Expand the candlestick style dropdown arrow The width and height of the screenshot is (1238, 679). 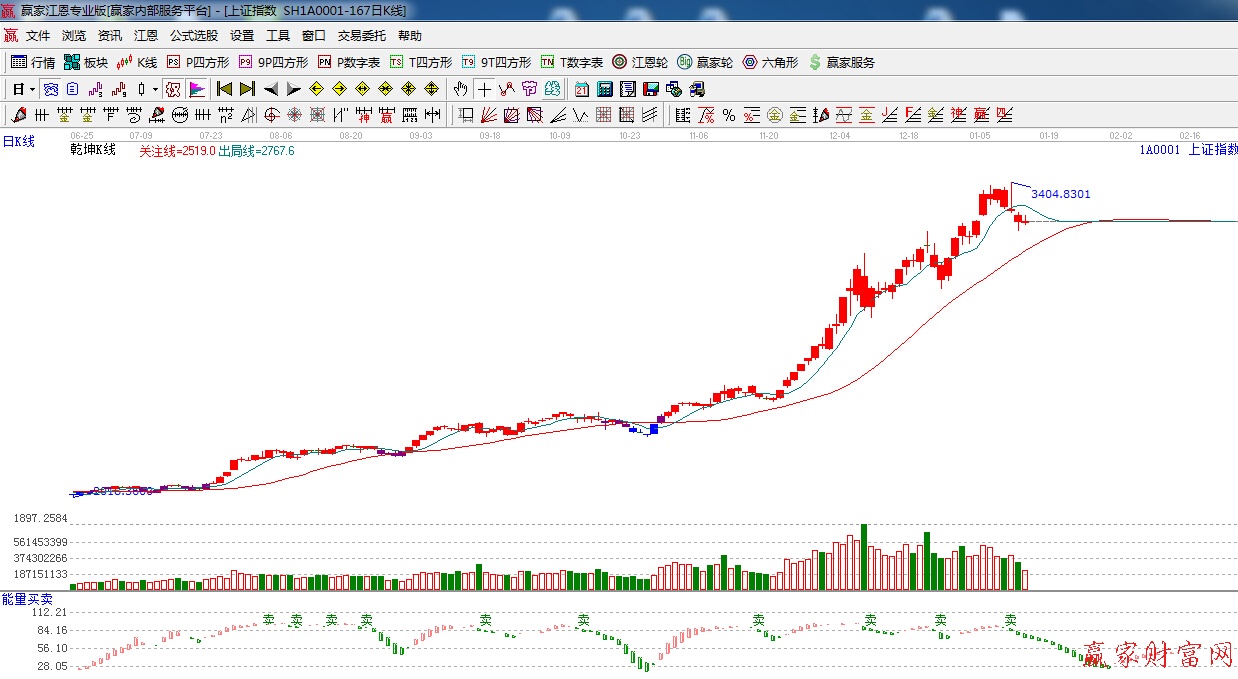155,89
